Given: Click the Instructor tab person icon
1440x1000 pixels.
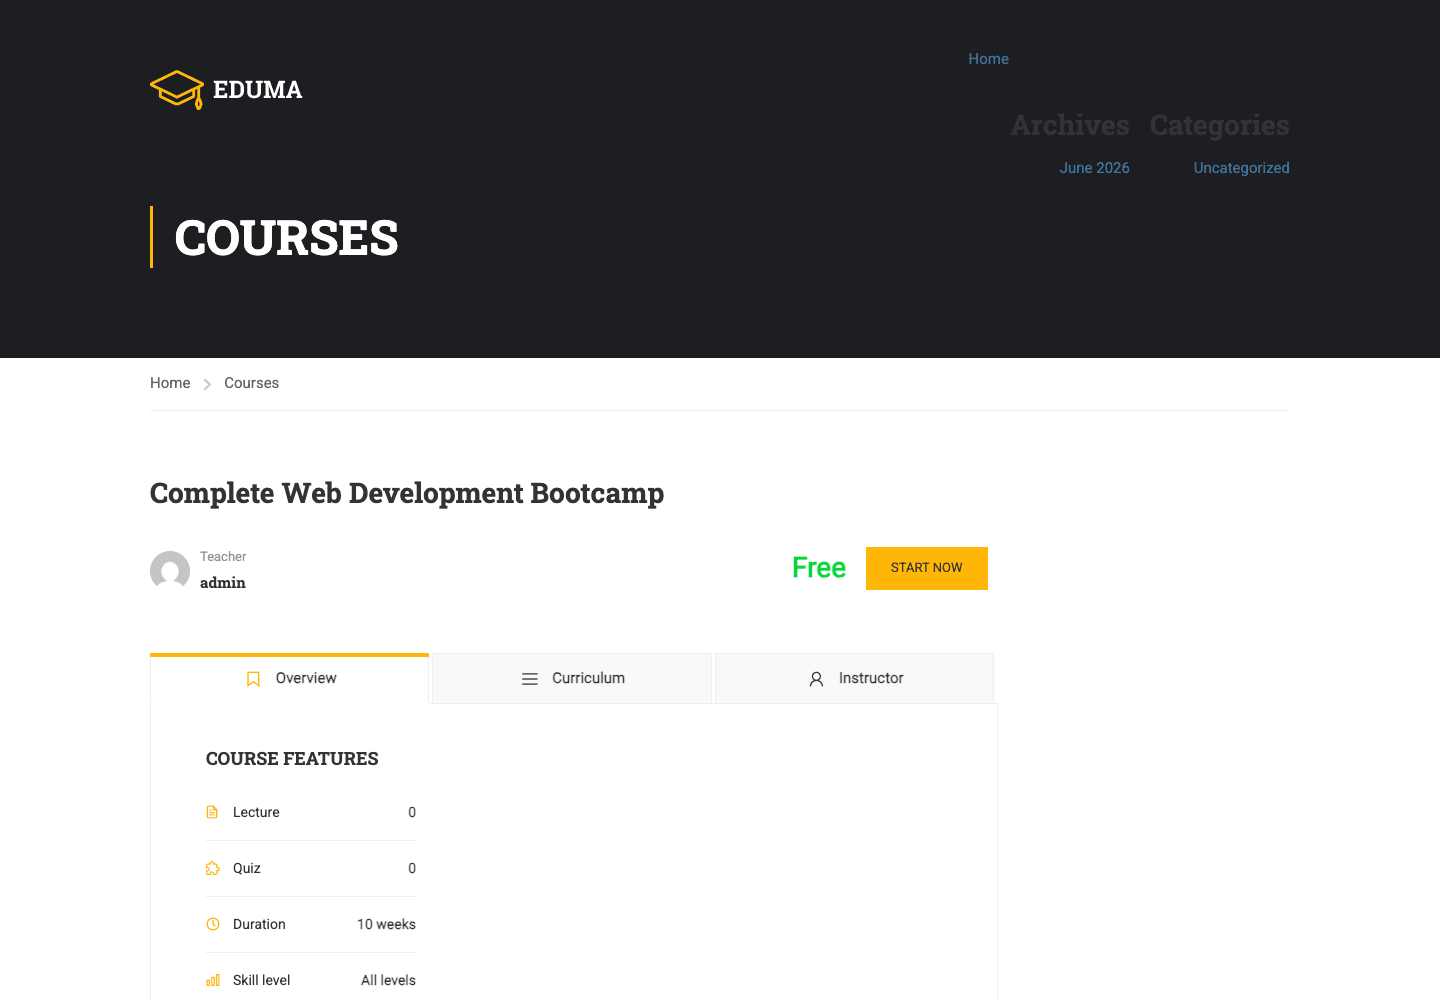Looking at the screenshot, I should pyautogui.click(x=816, y=679).
